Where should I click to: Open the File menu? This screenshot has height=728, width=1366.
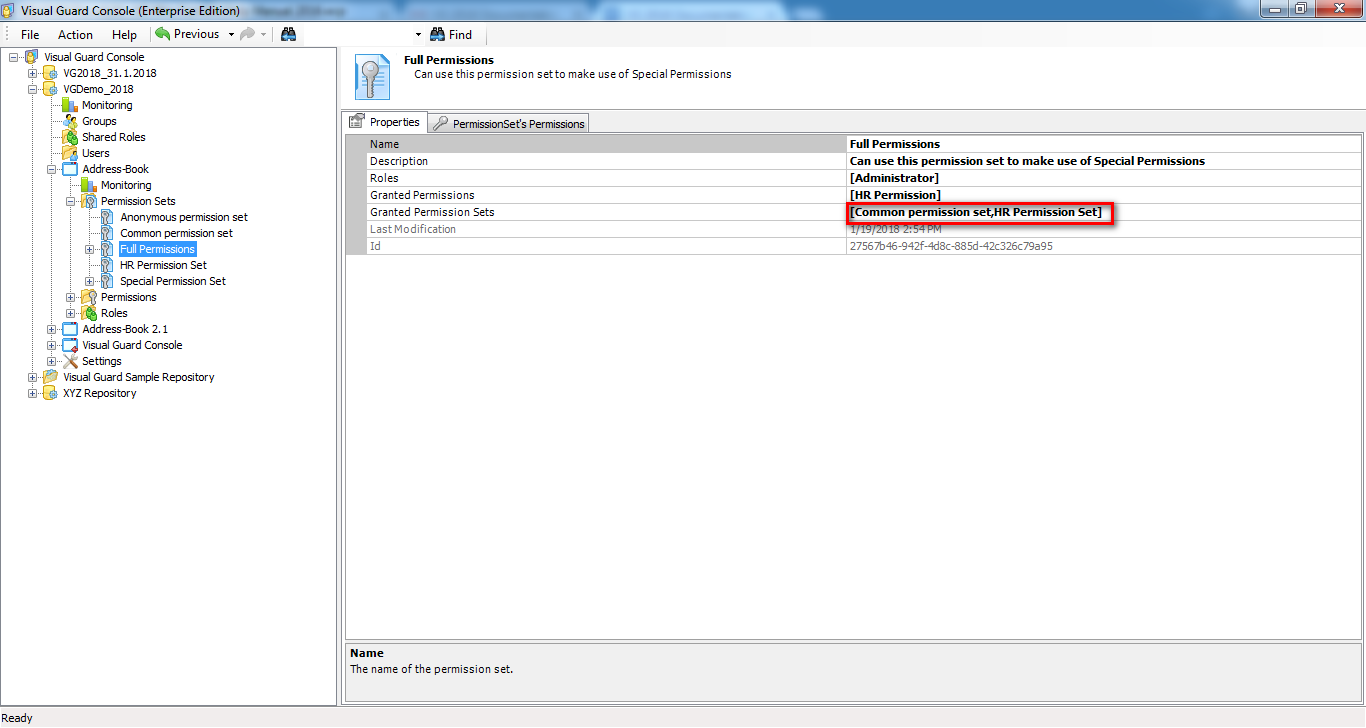pos(30,34)
